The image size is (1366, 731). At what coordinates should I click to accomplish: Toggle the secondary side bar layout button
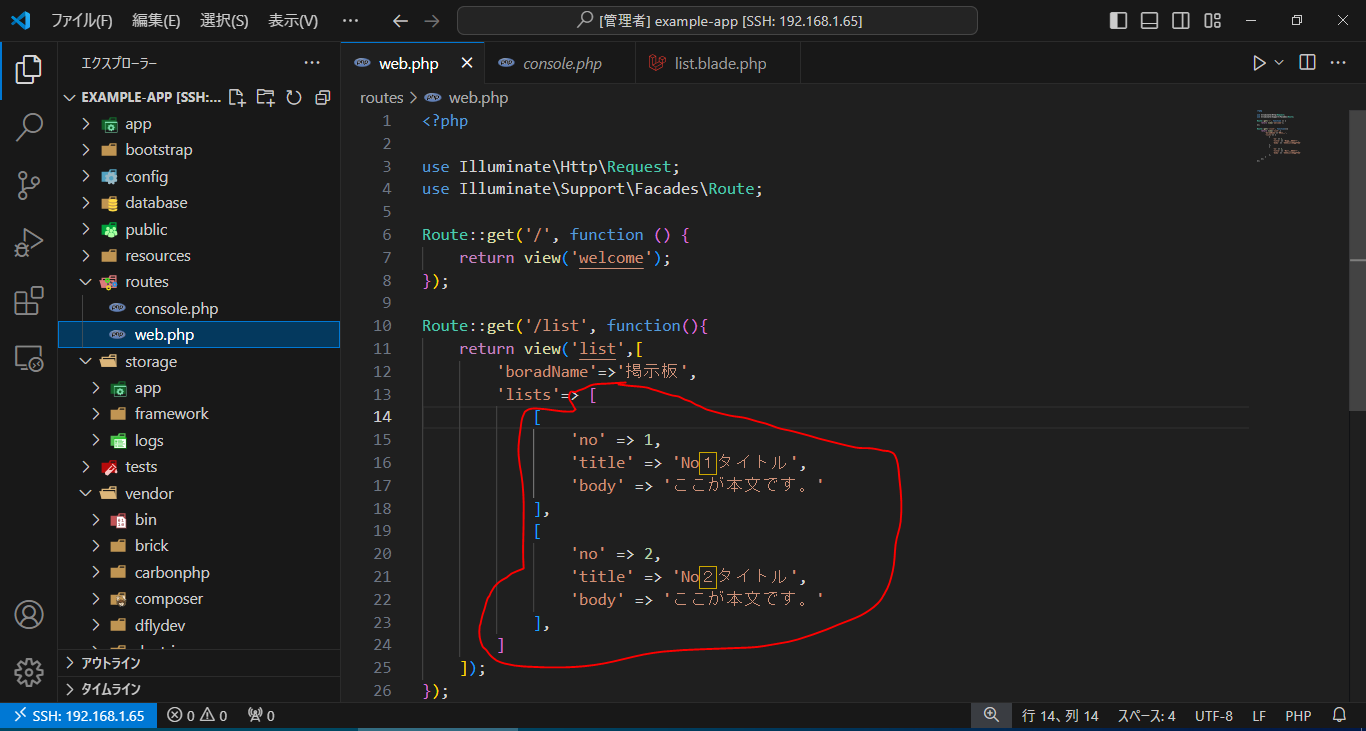(x=1181, y=21)
